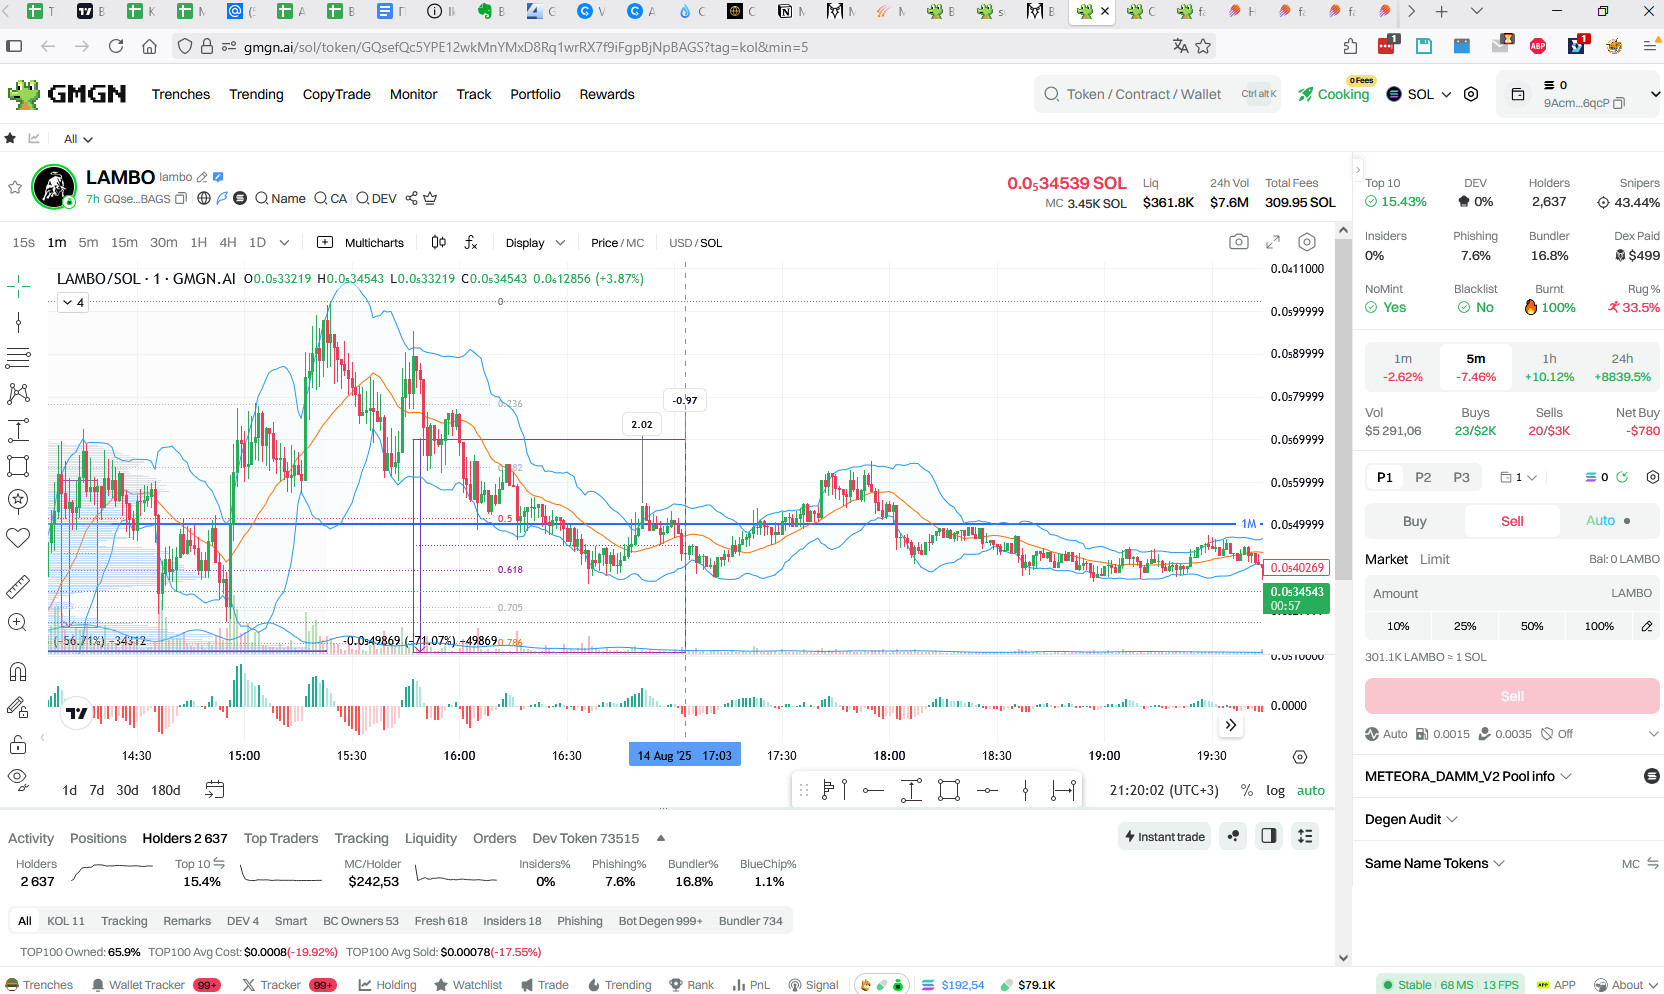
Task: Expand chart to fullscreen
Action: click(1273, 242)
